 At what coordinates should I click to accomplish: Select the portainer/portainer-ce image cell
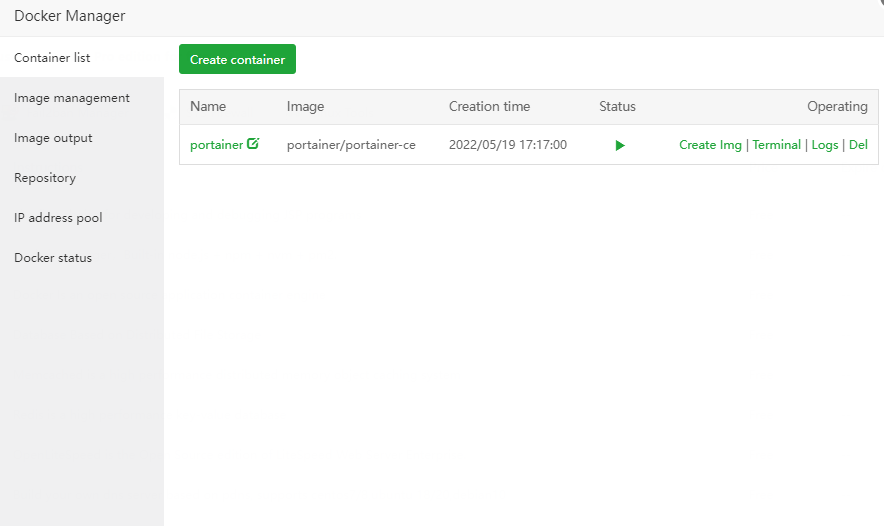(x=351, y=145)
